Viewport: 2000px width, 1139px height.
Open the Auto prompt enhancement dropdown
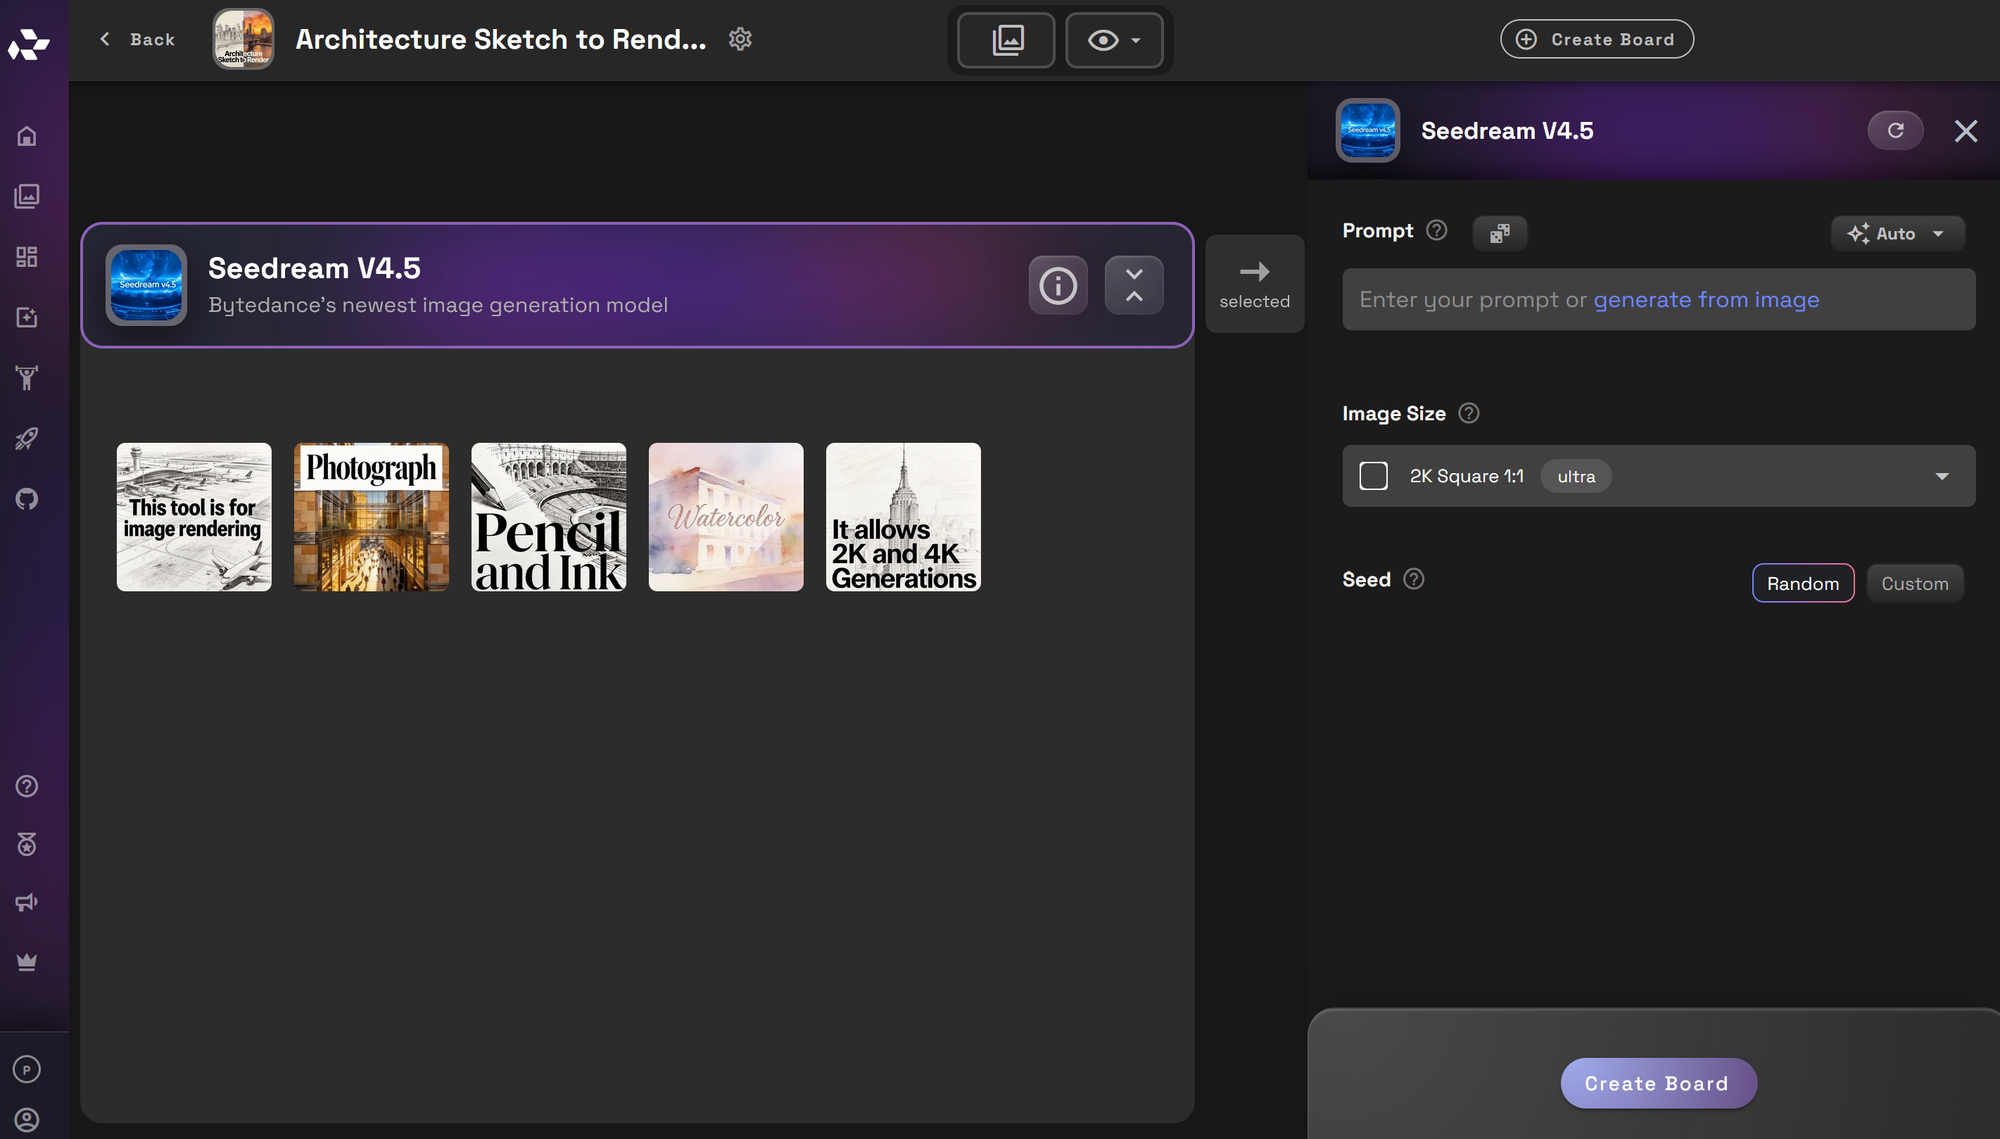coord(1897,233)
